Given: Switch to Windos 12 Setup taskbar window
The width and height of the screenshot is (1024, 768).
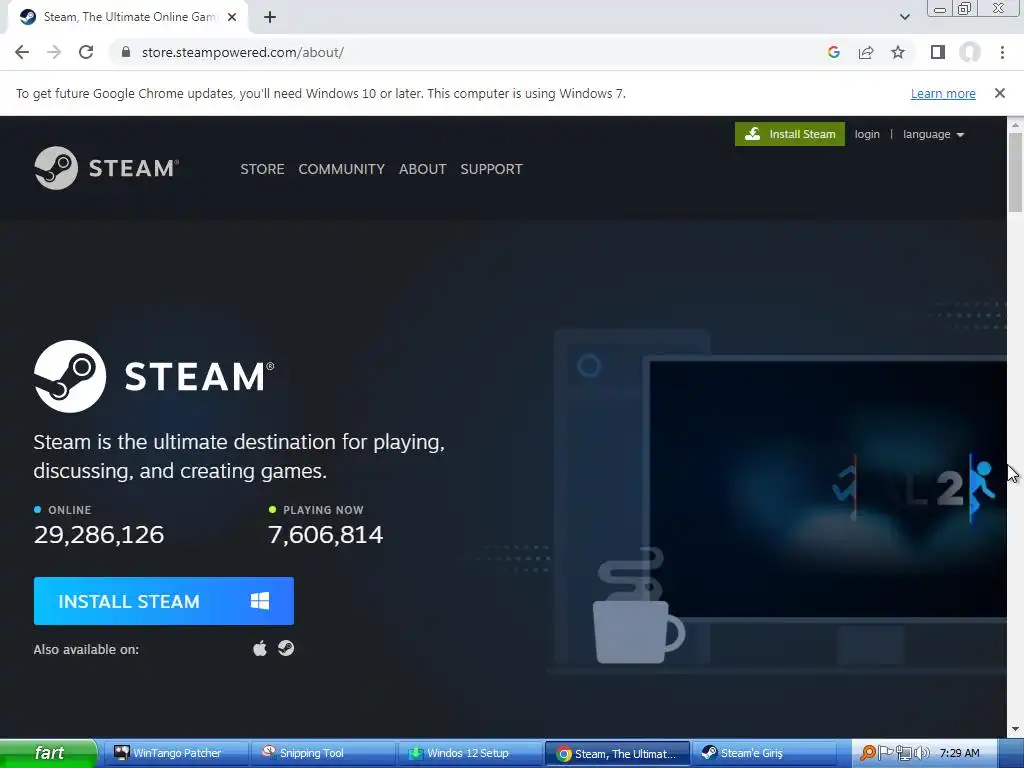Looking at the screenshot, I should coord(470,753).
